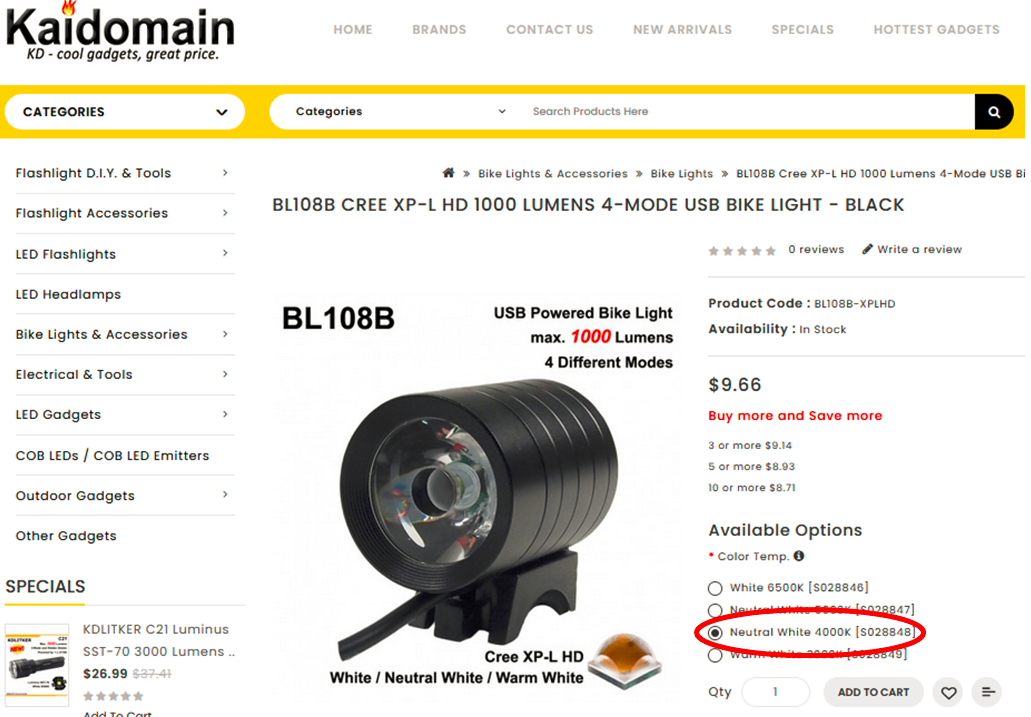Click the Kaidomain logo
Screen dimensions: 1031x717
120,33
